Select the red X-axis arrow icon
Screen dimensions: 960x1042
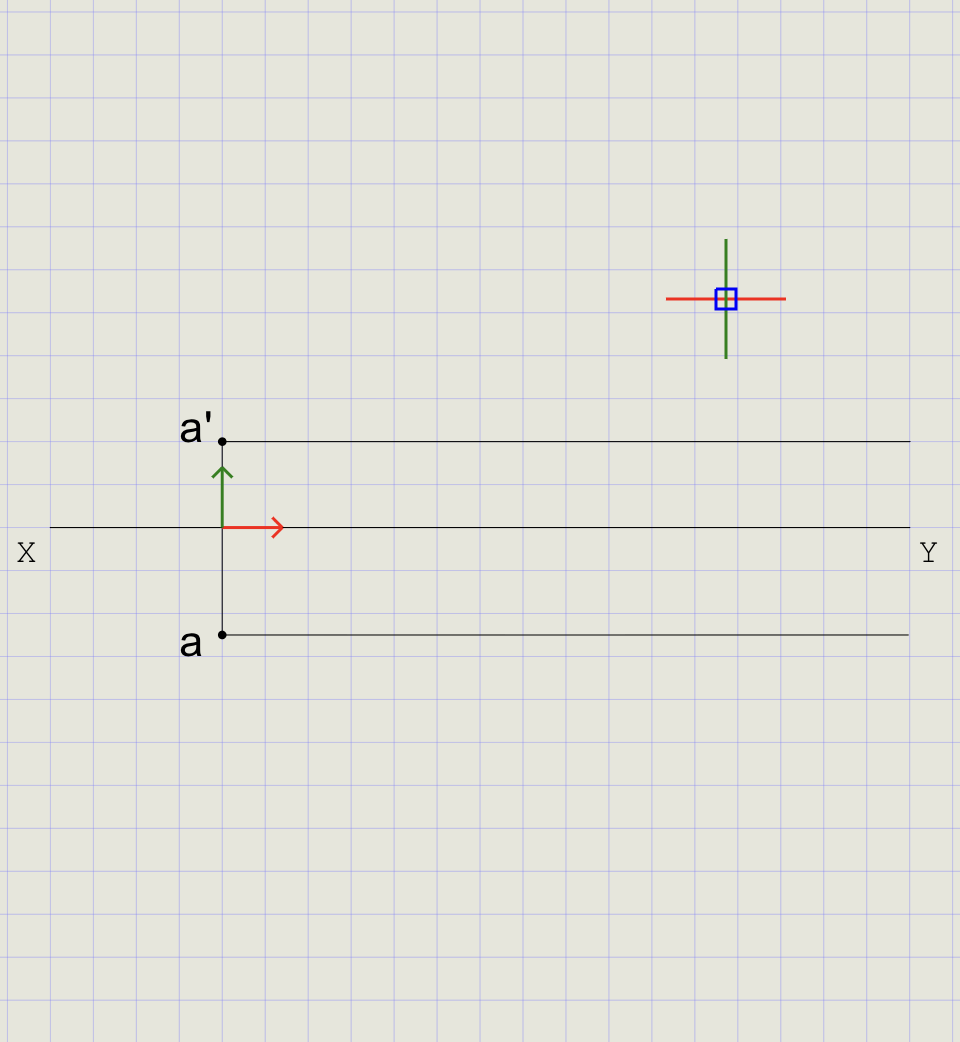(x=250, y=527)
